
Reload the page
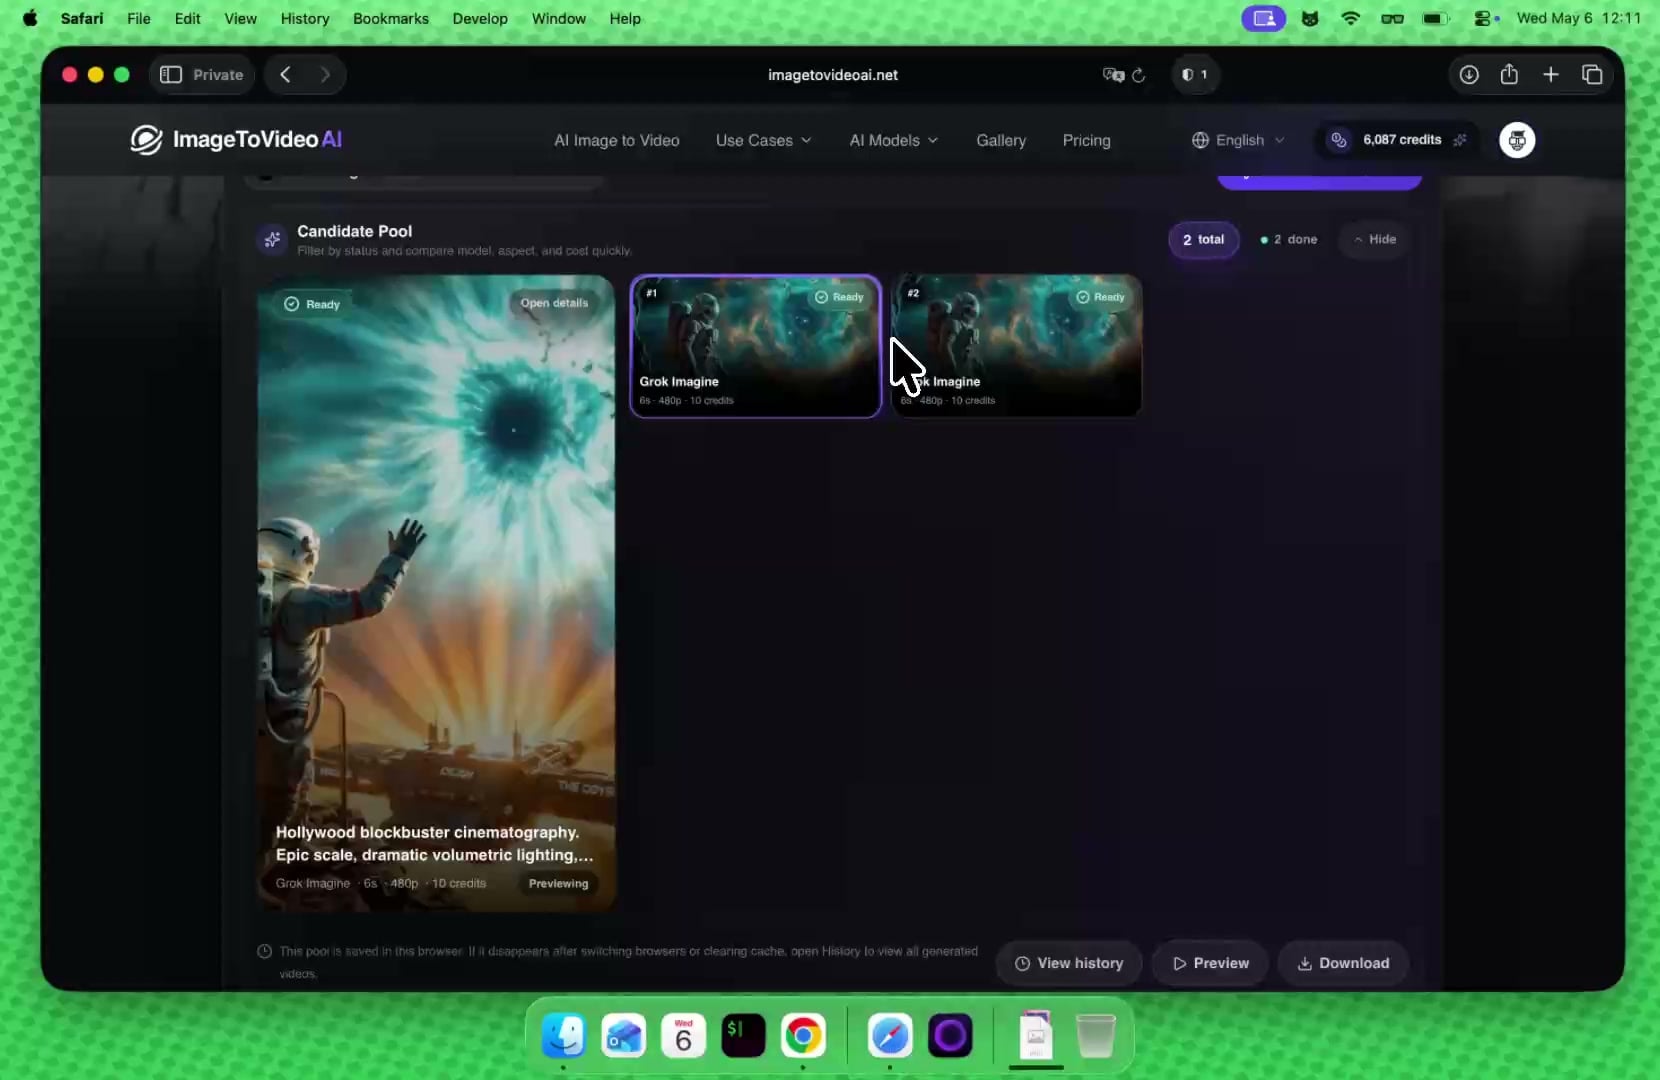[1139, 75]
